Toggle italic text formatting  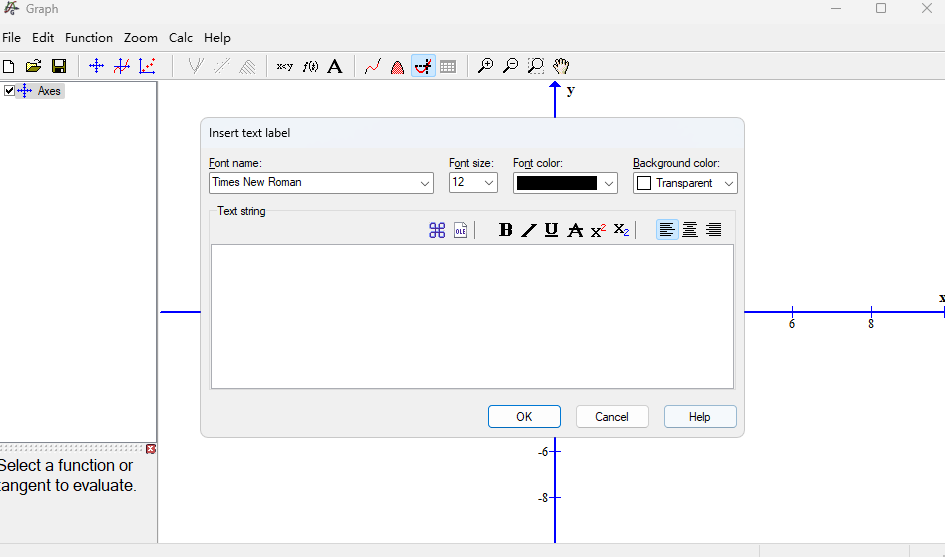click(529, 230)
